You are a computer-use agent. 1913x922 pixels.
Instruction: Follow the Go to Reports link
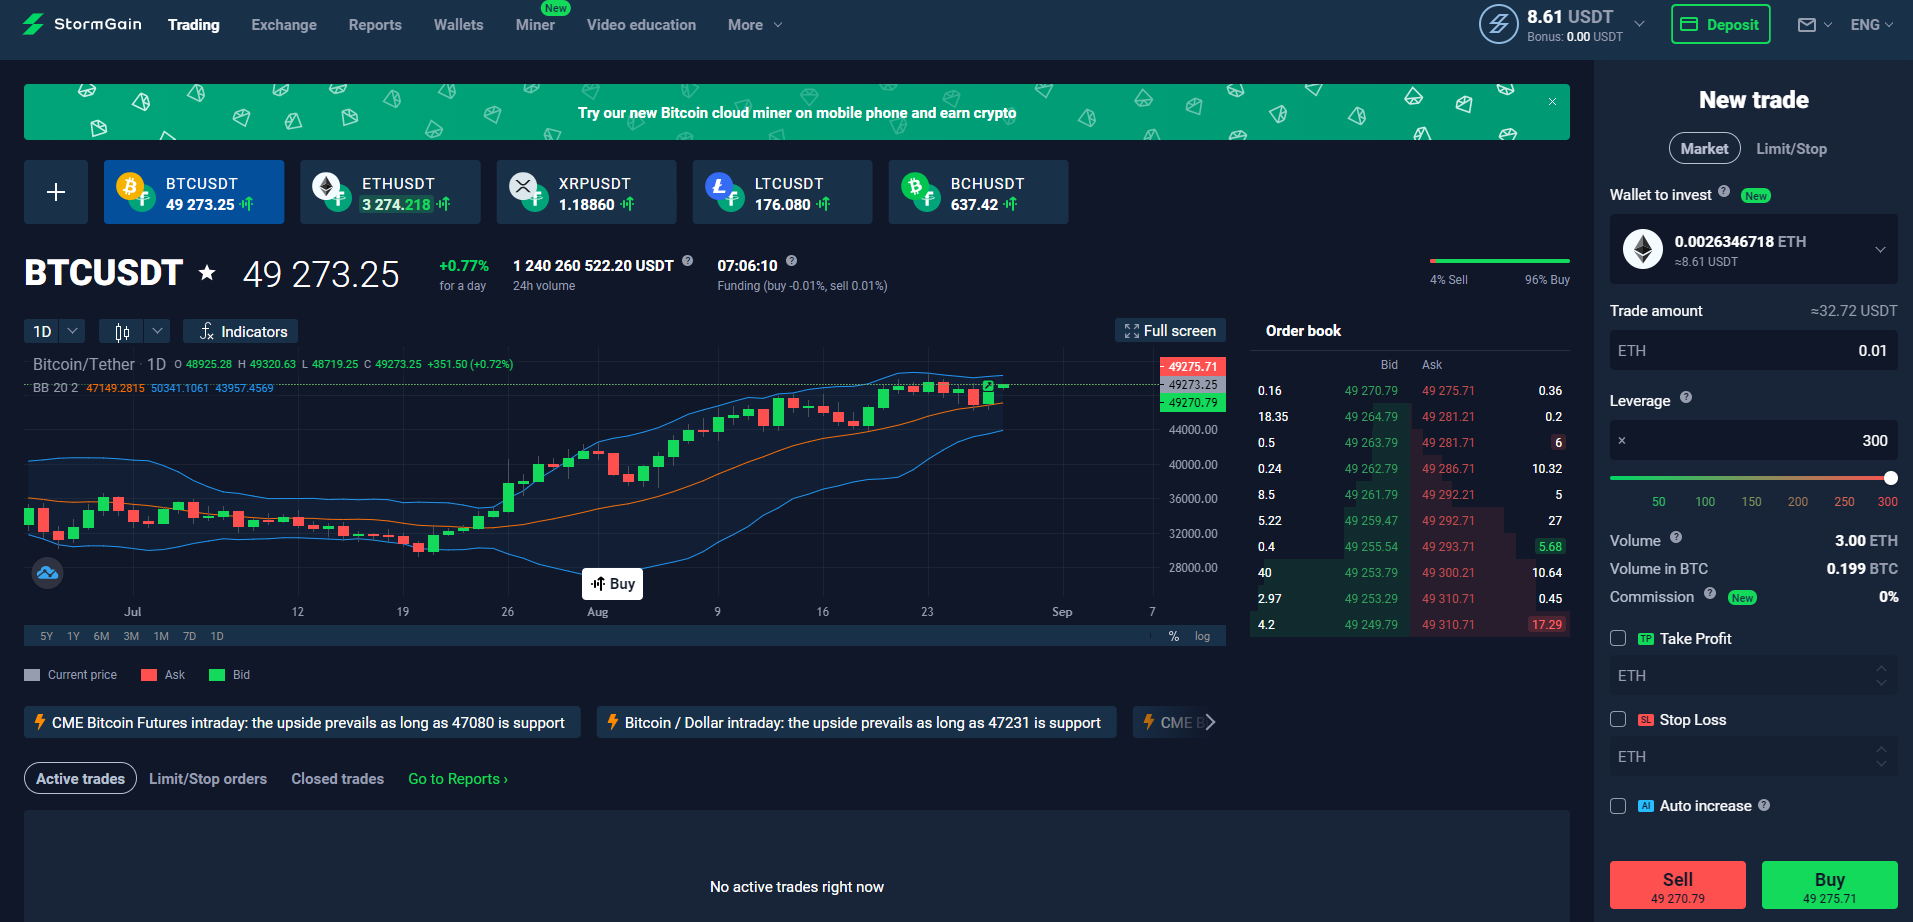(x=458, y=779)
